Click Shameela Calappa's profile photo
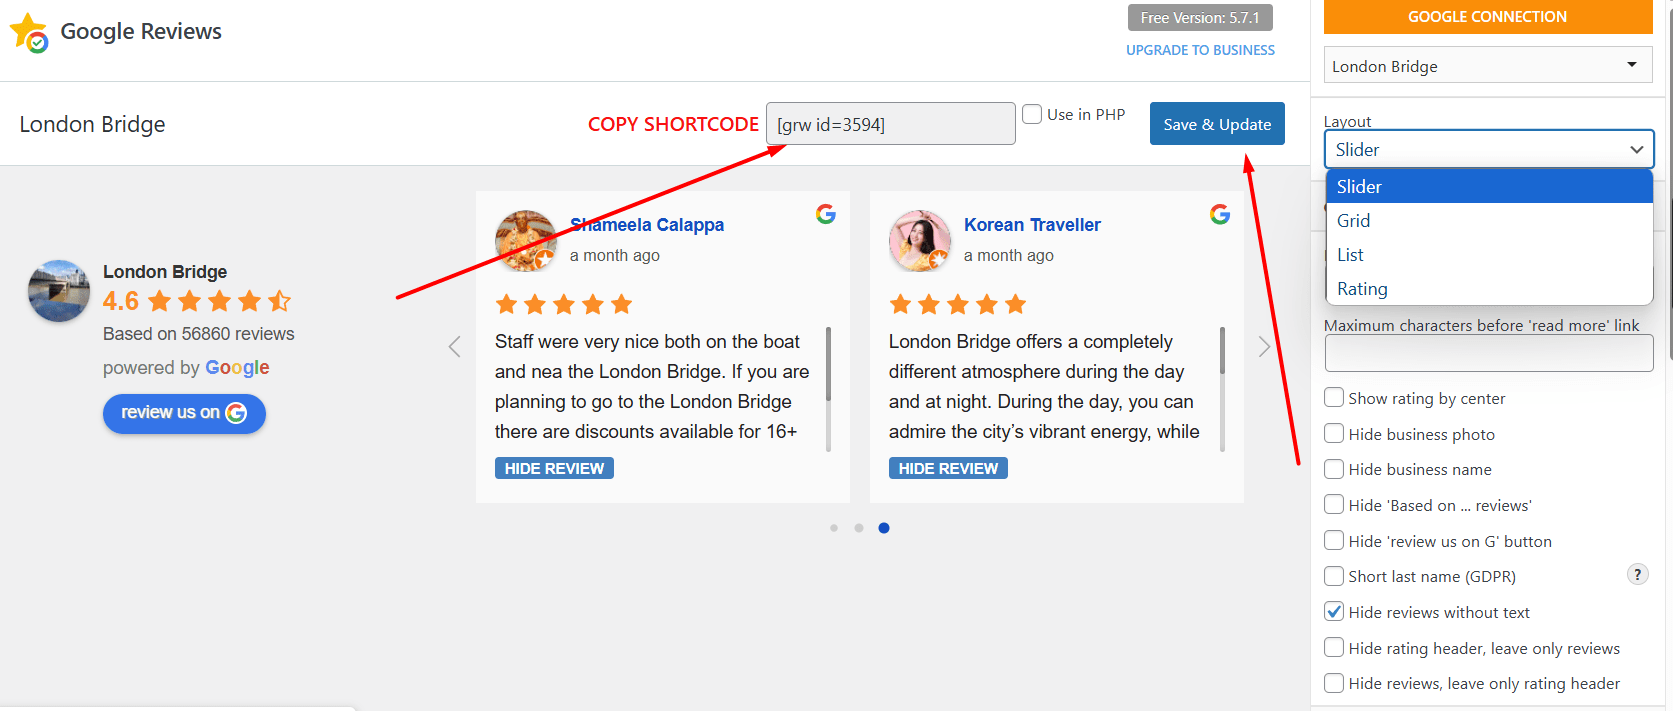 (526, 241)
